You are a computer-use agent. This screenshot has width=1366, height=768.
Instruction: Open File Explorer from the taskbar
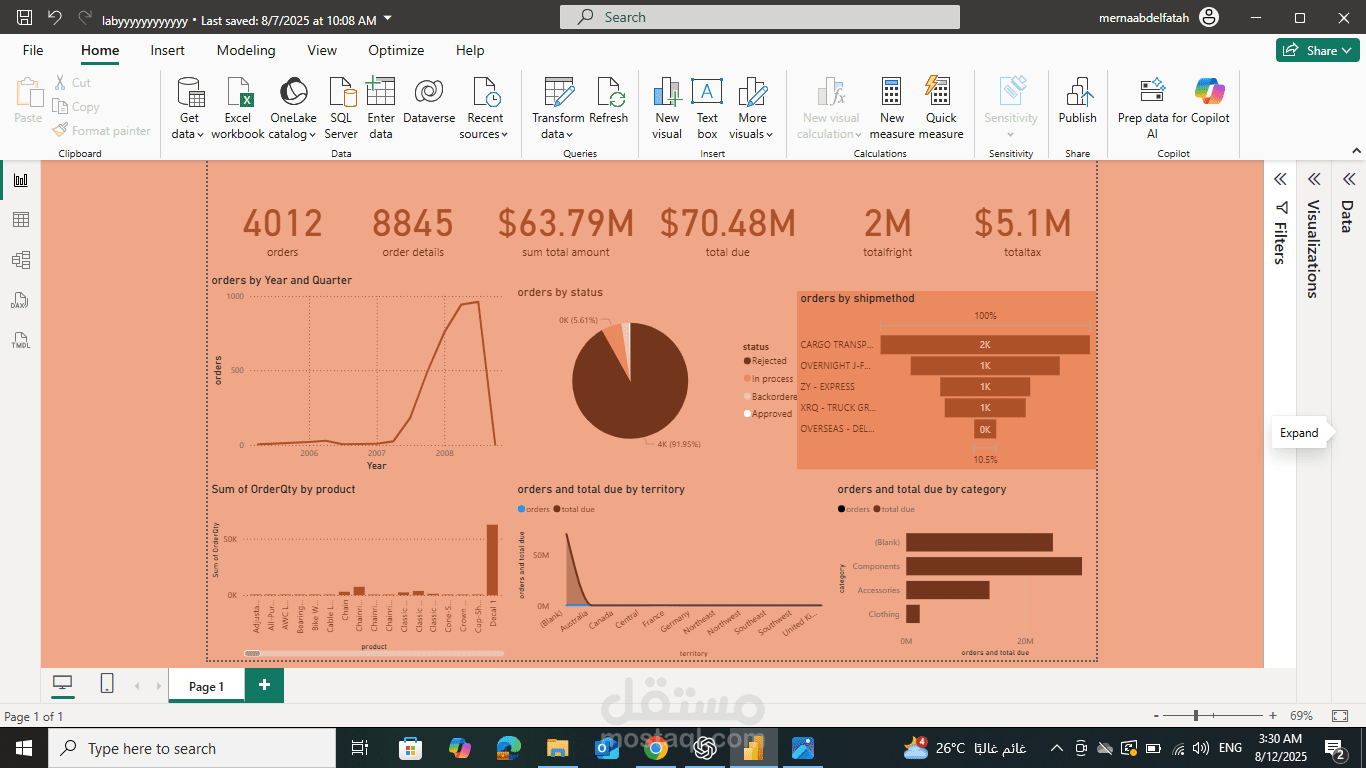[558, 748]
